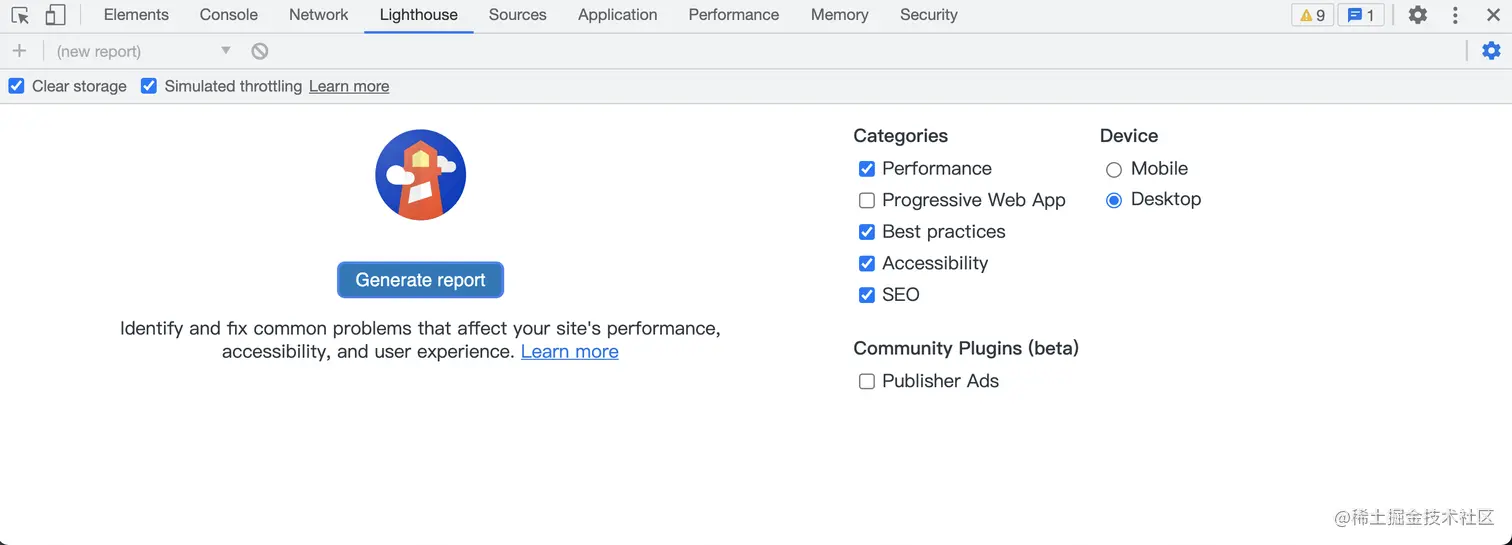
Task: Disable the Accessibility category checkbox
Action: point(867,263)
